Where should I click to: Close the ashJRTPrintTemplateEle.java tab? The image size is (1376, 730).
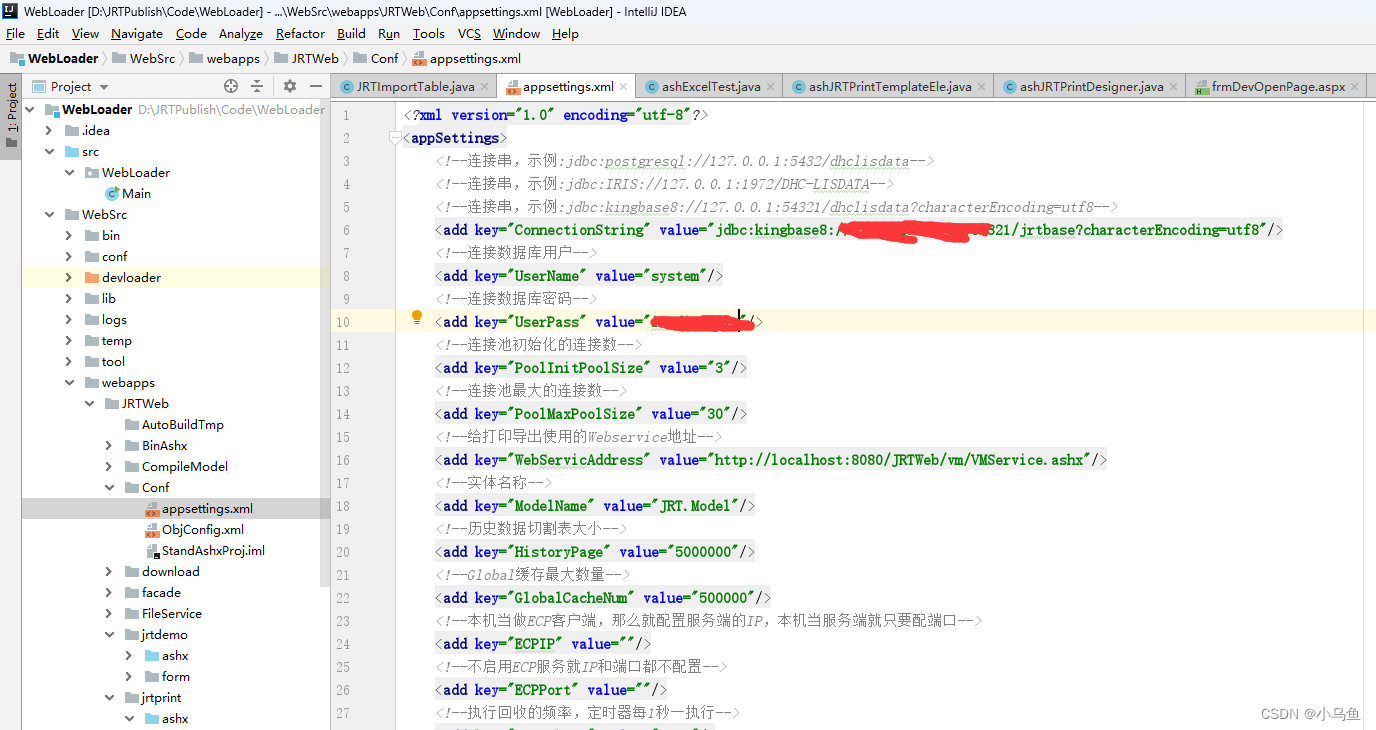[x=982, y=87]
